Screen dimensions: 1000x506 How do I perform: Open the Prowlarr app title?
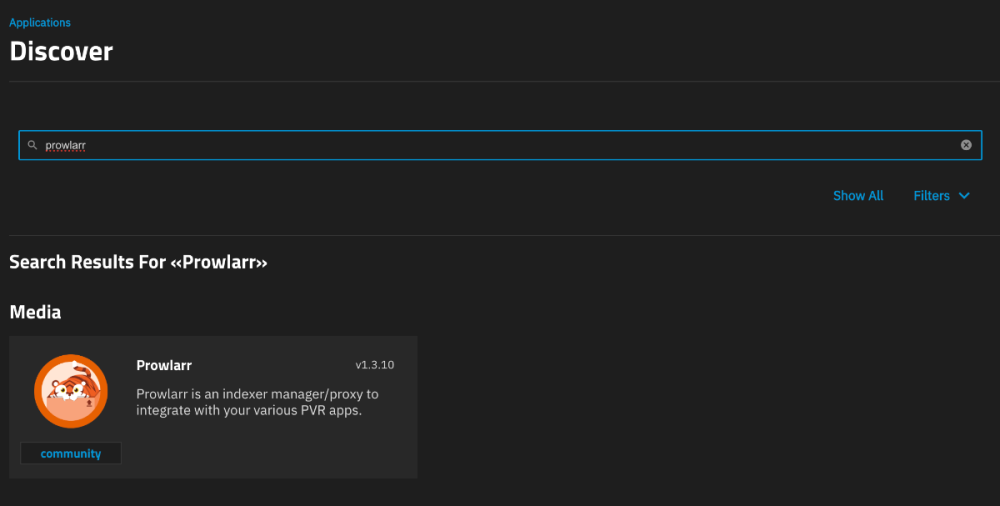pyautogui.click(x=163, y=365)
